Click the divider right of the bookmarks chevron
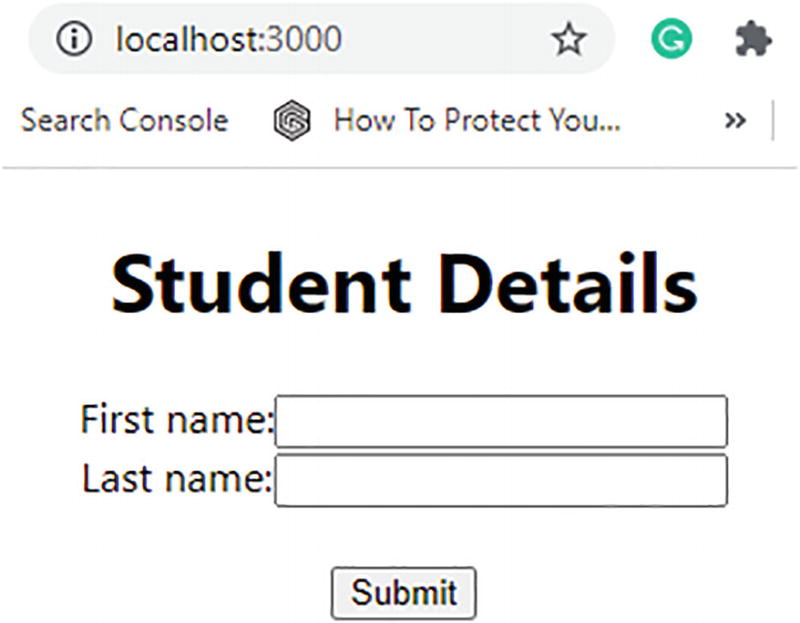The width and height of the screenshot is (800, 623). point(774,121)
